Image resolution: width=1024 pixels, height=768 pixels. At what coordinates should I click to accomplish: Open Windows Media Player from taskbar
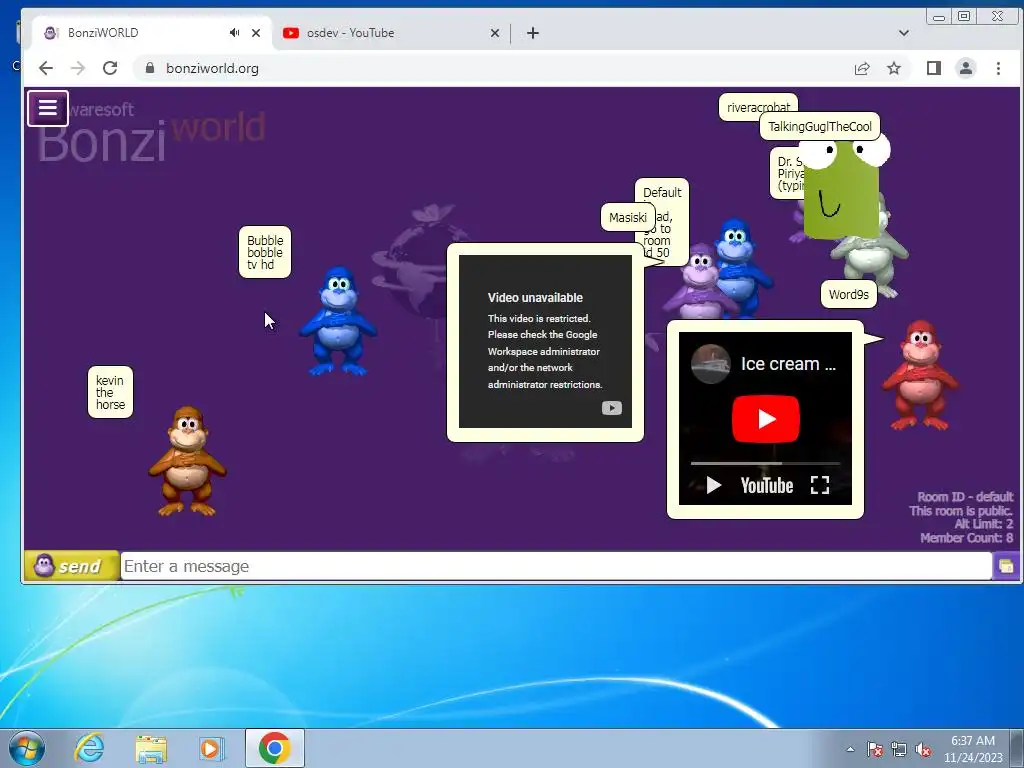pyautogui.click(x=211, y=748)
